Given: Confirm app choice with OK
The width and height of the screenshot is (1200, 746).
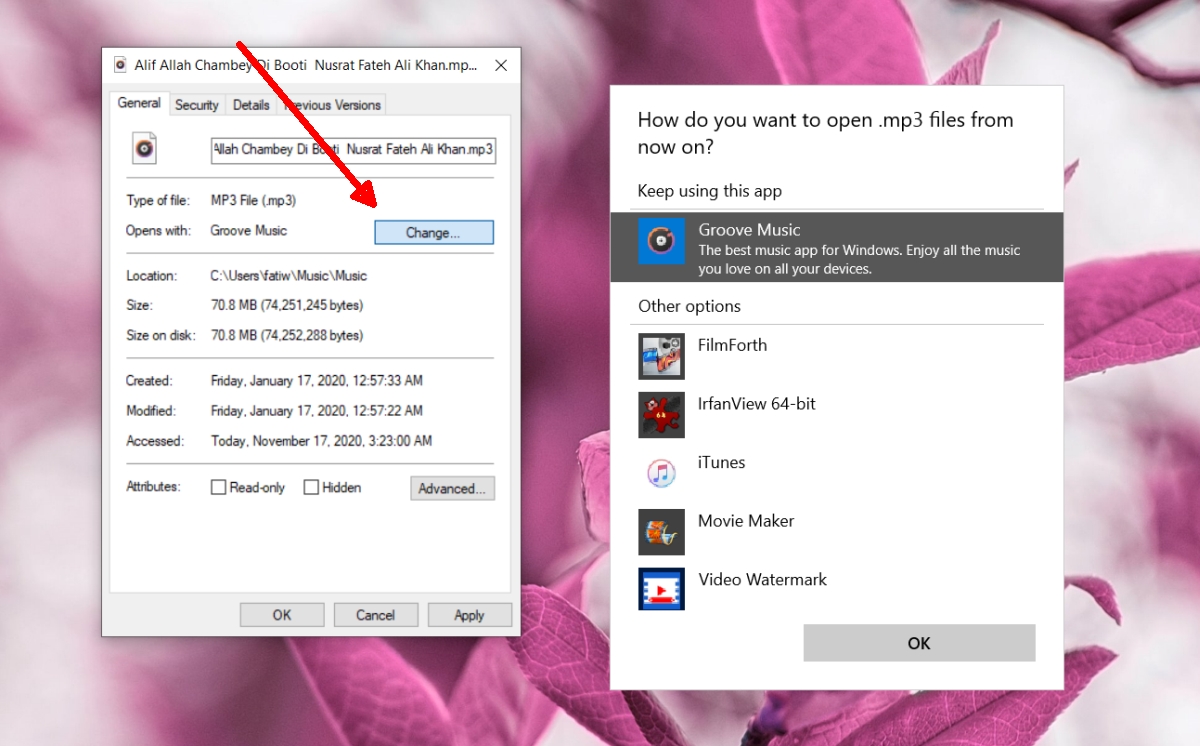Looking at the screenshot, I should (918, 642).
